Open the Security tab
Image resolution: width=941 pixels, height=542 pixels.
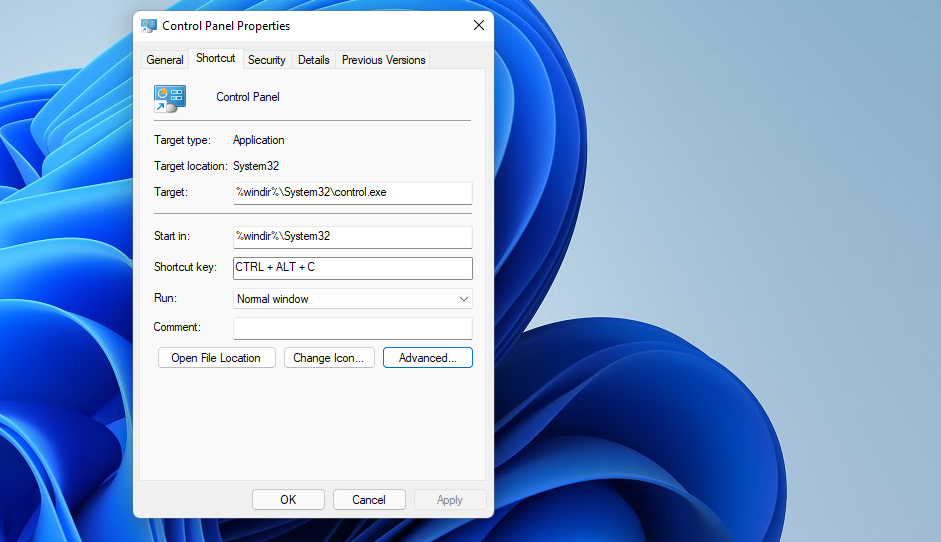point(266,60)
